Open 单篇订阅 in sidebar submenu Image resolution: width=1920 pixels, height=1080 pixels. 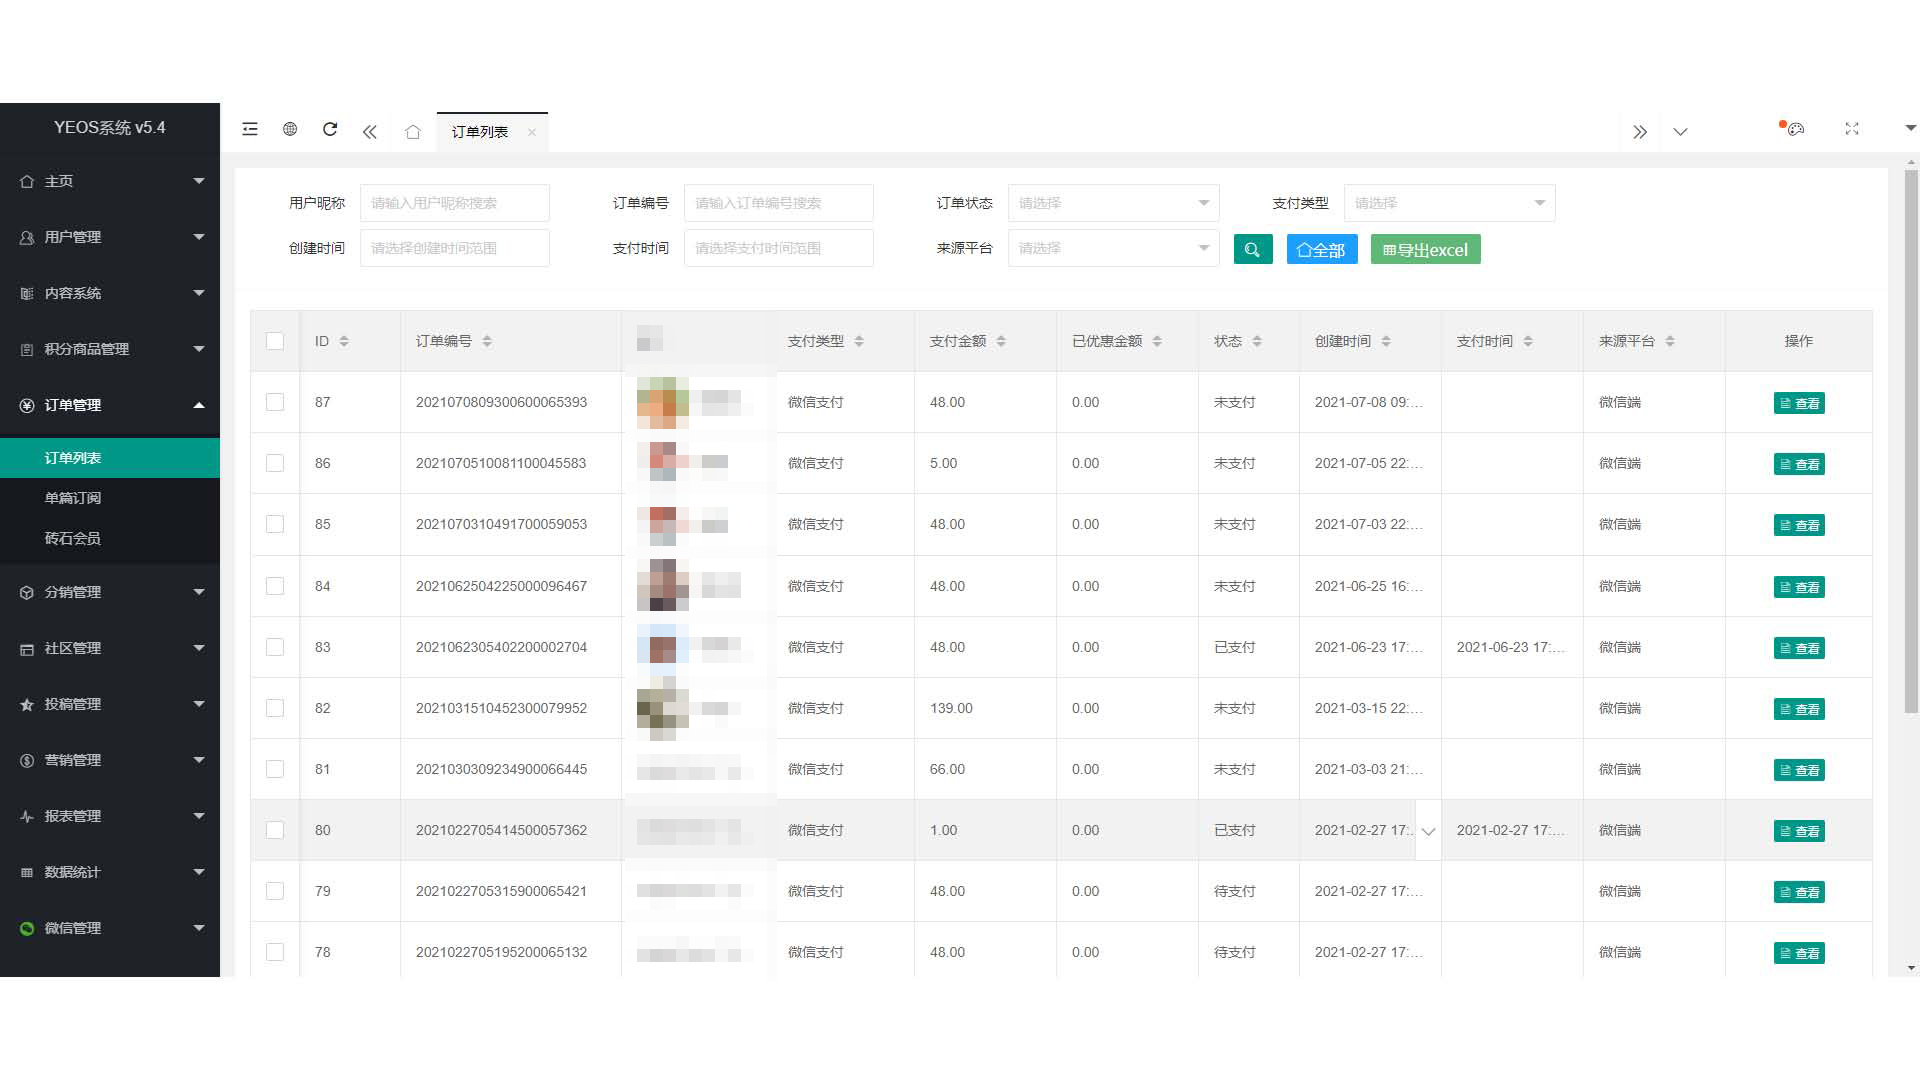point(73,498)
